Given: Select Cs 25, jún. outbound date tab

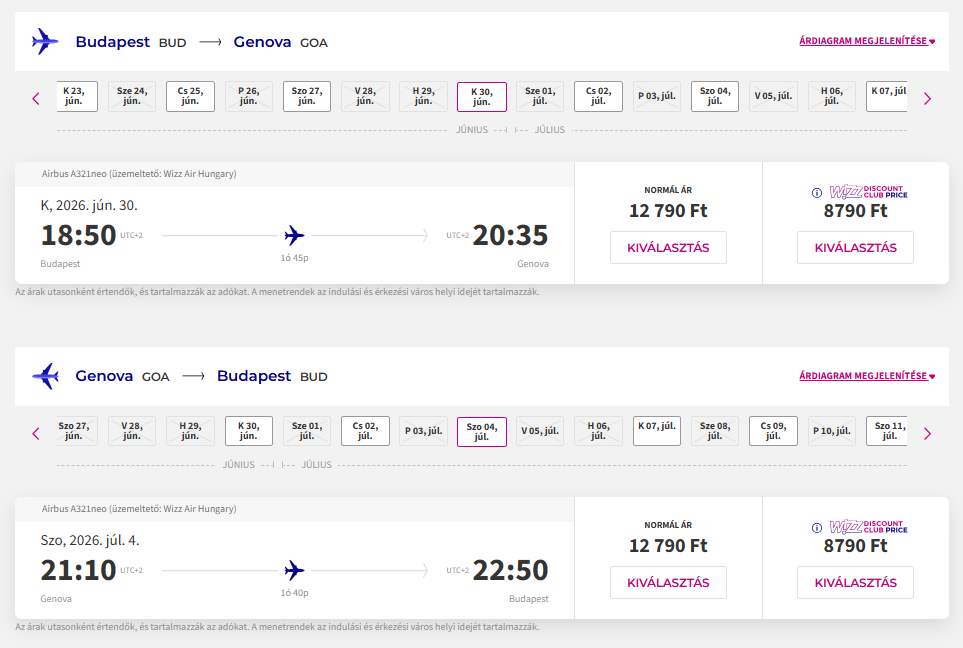Looking at the screenshot, I should (190, 96).
